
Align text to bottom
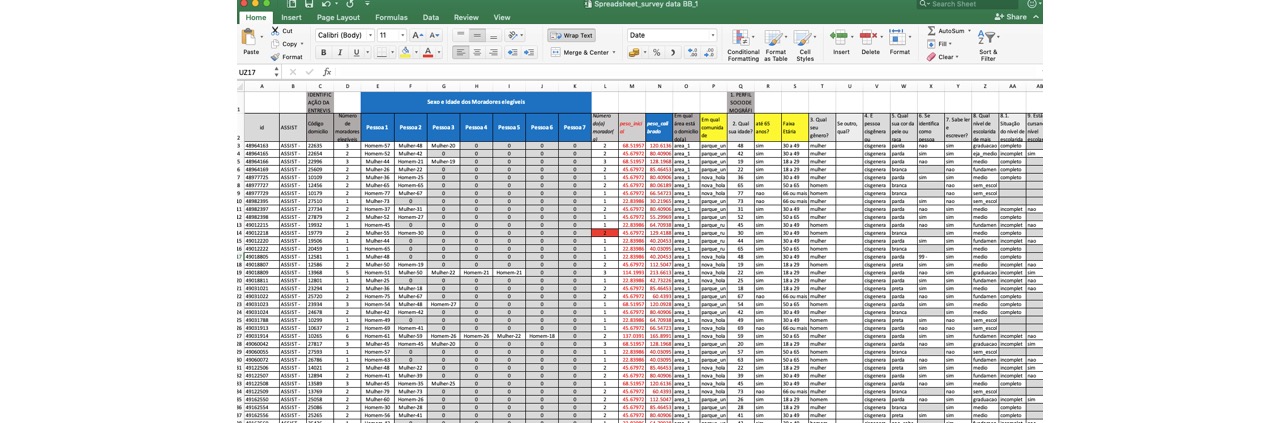(x=493, y=35)
